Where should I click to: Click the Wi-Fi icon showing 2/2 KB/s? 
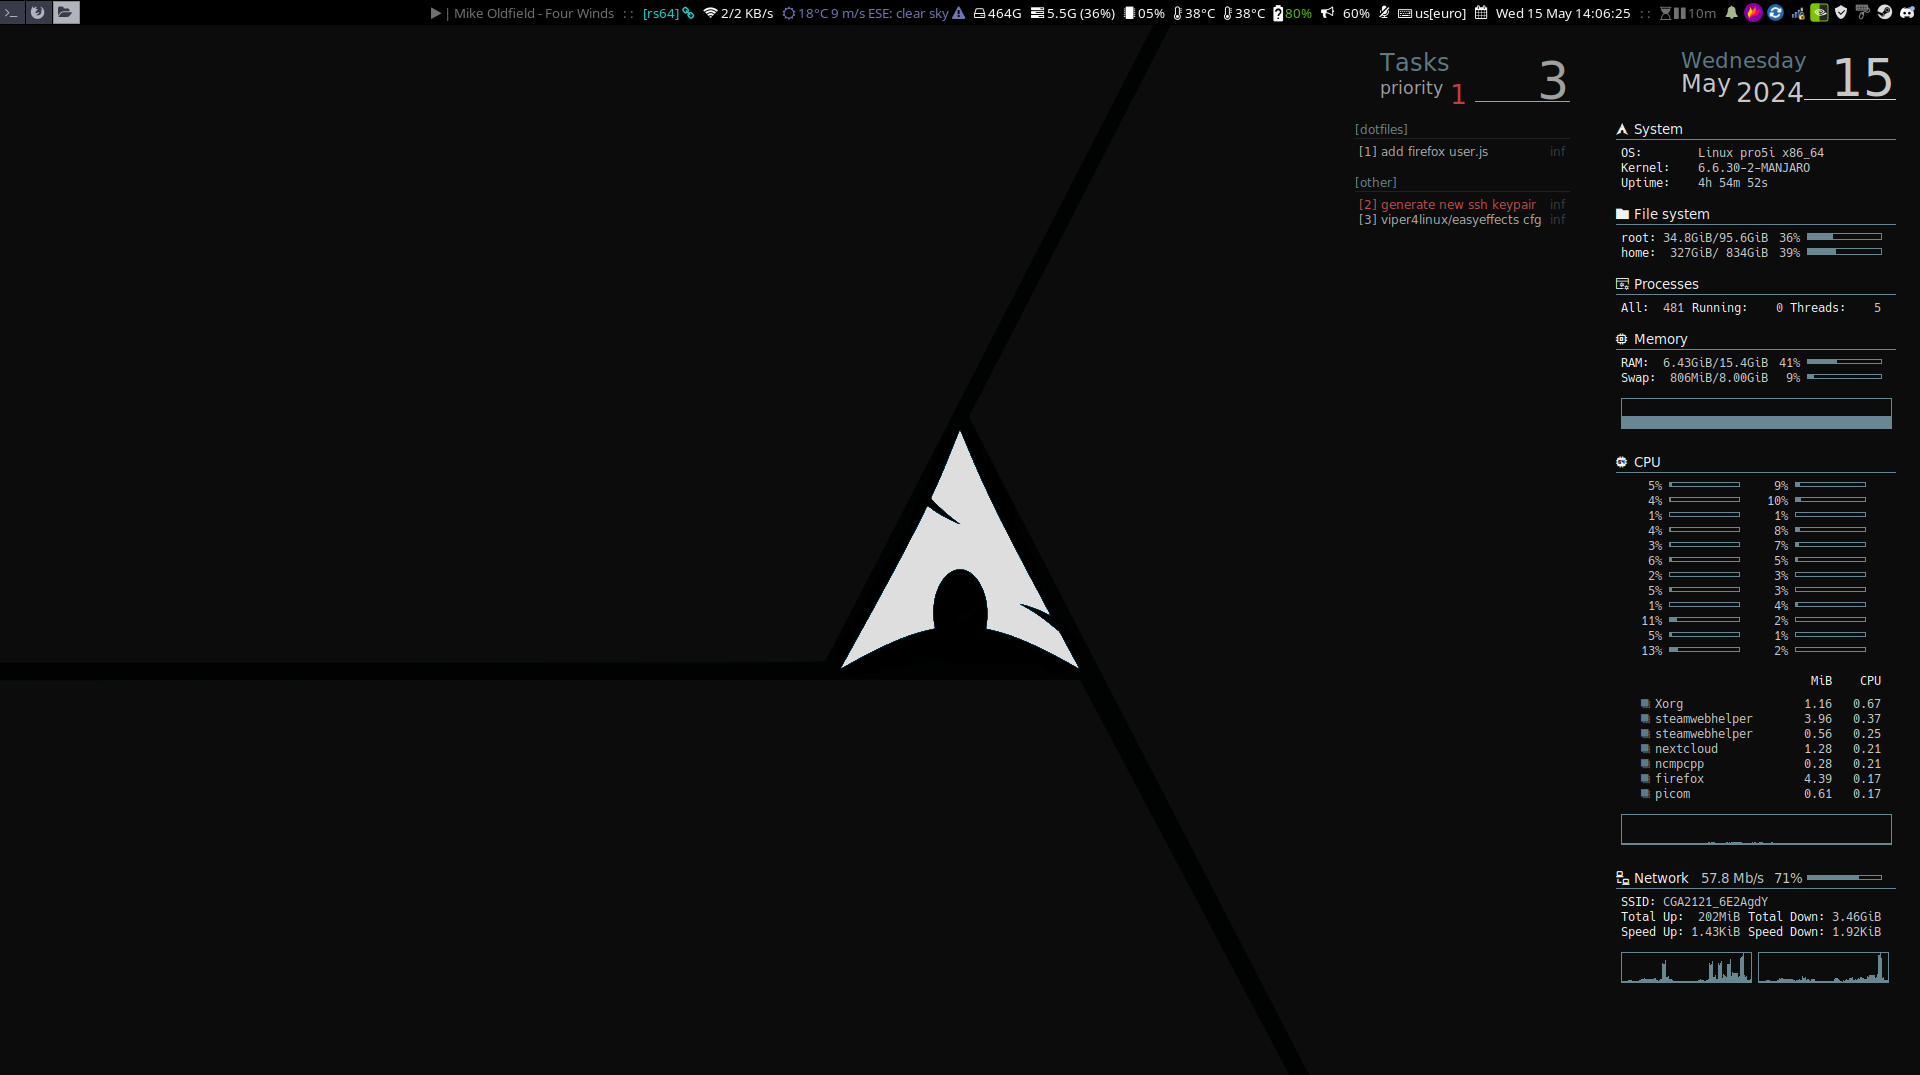710,13
